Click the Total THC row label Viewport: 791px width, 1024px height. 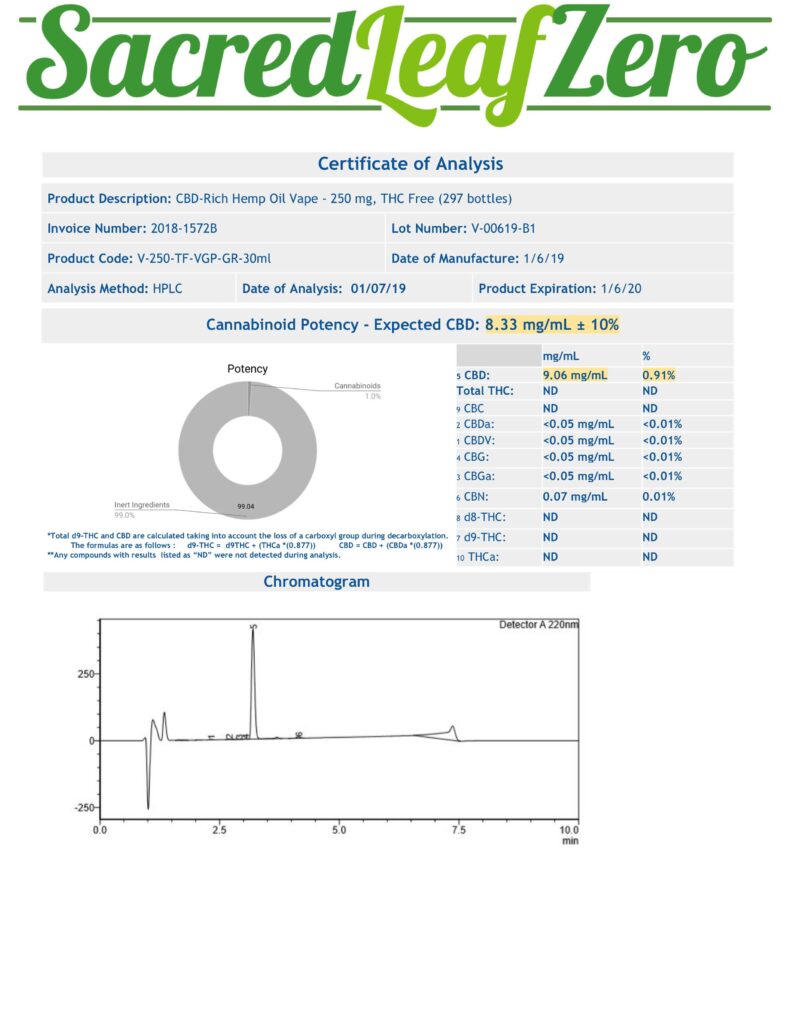(x=485, y=391)
